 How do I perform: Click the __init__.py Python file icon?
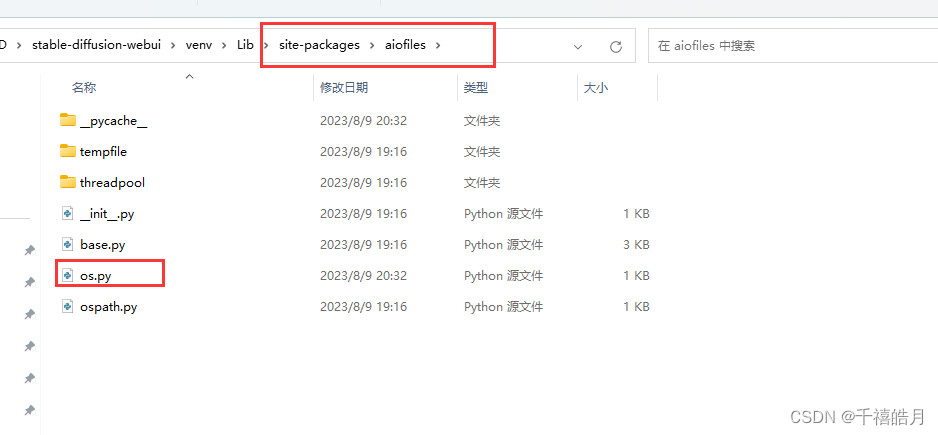pos(68,214)
